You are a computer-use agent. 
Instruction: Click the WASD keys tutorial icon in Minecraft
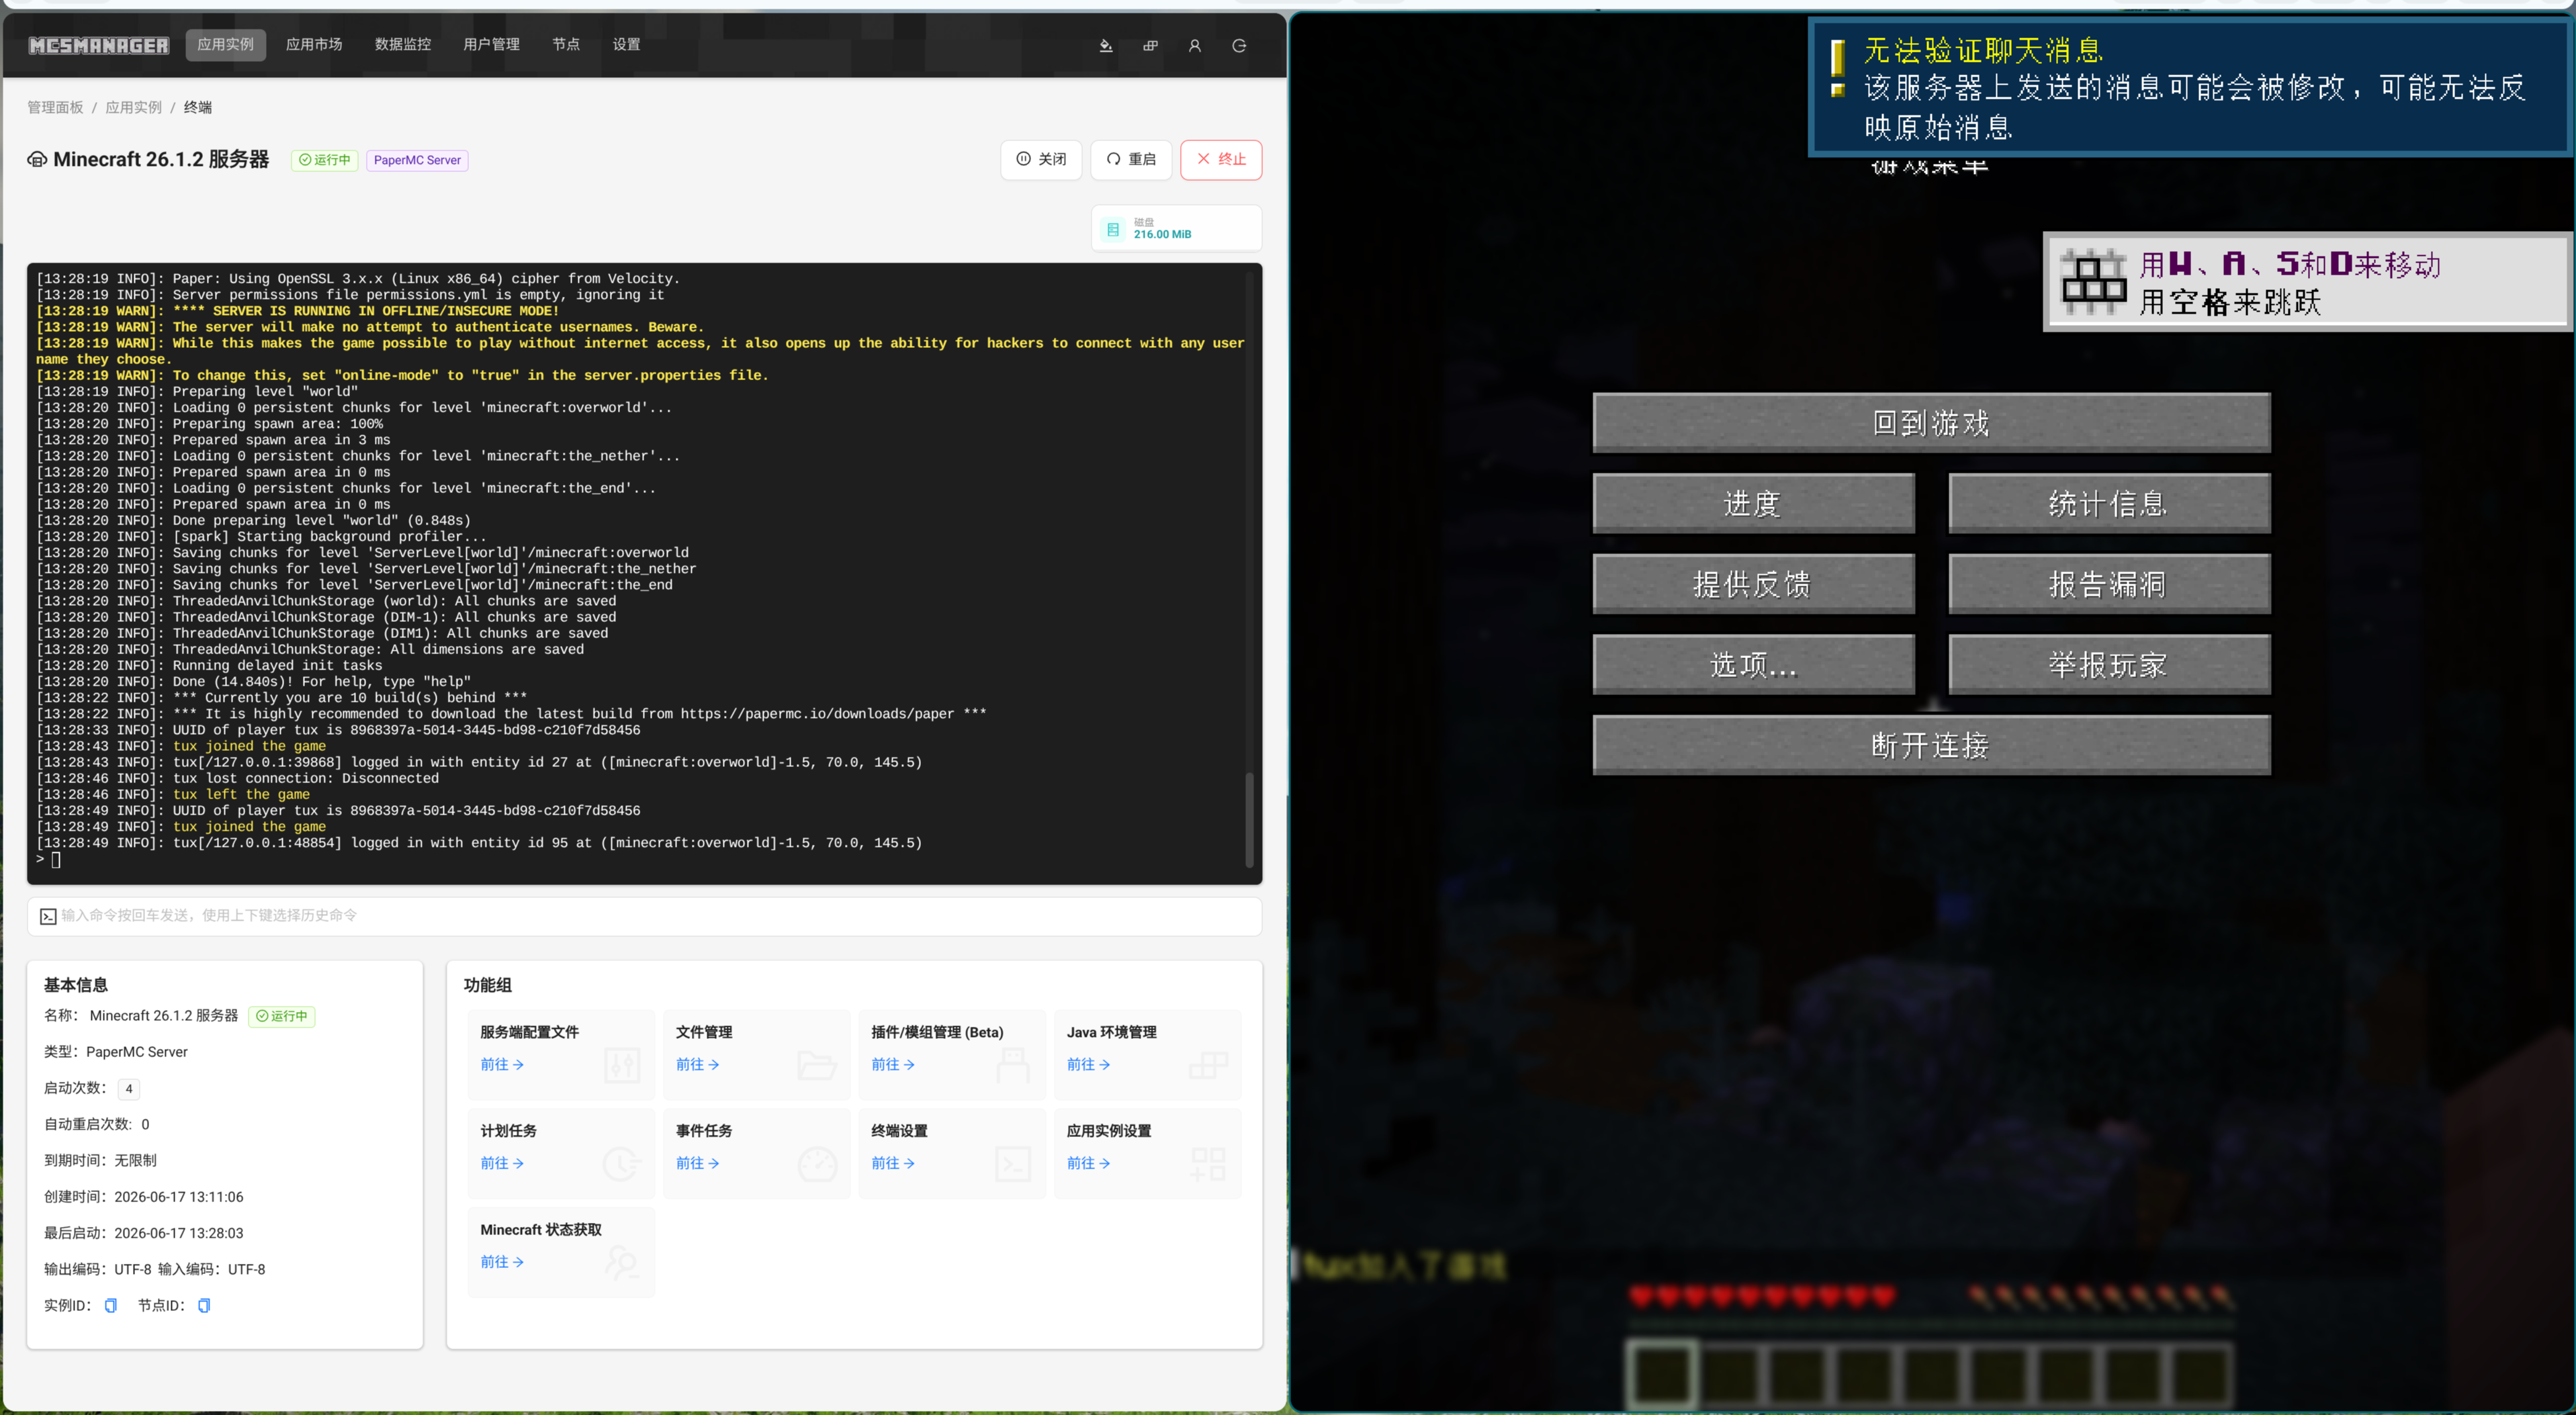[2093, 281]
